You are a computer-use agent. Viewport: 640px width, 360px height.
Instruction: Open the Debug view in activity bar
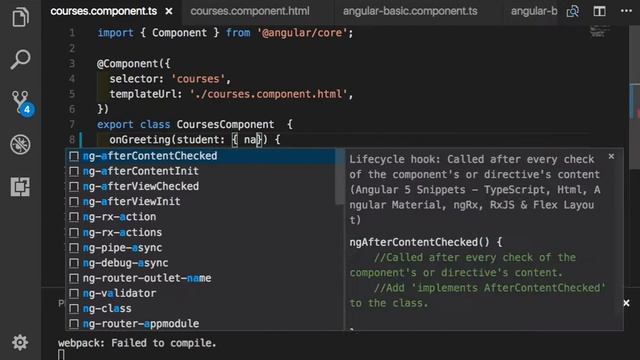(x=20, y=144)
